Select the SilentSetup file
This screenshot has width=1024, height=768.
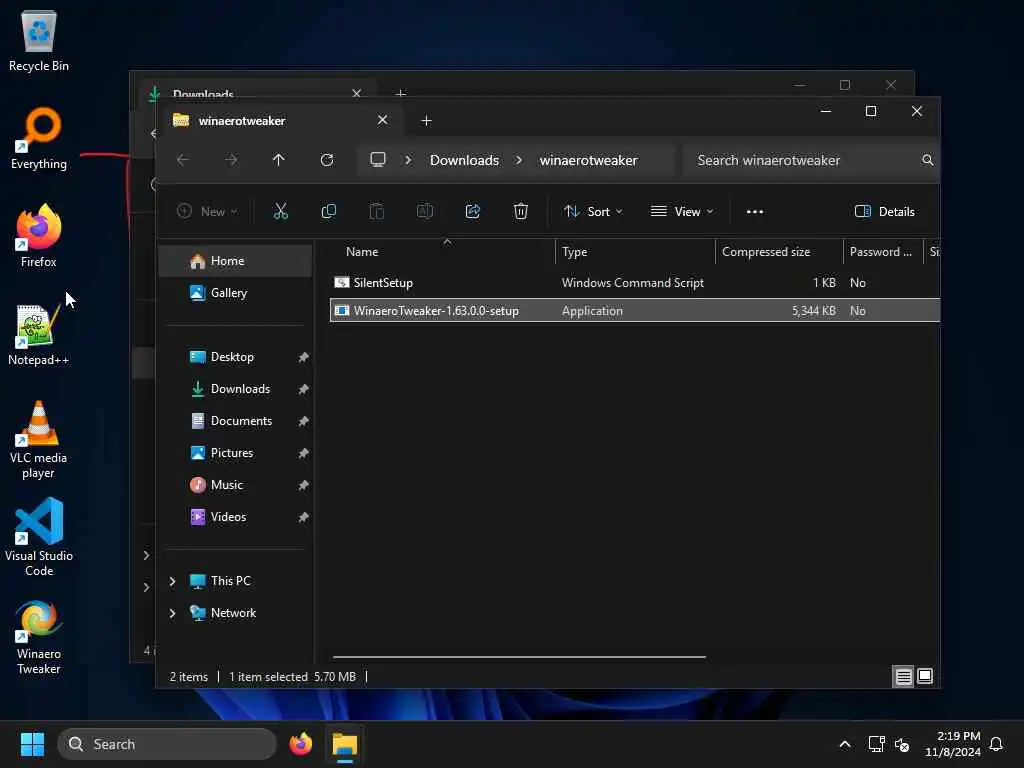click(x=635, y=283)
